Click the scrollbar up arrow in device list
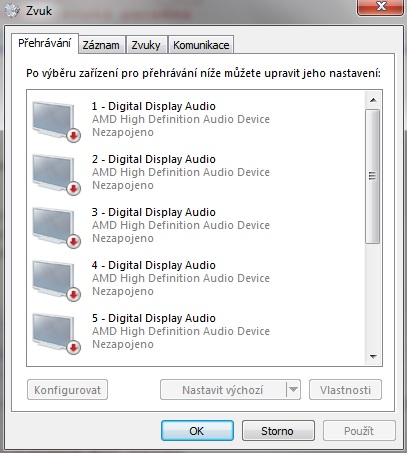 pyautogui.click(x=373, y=100)
